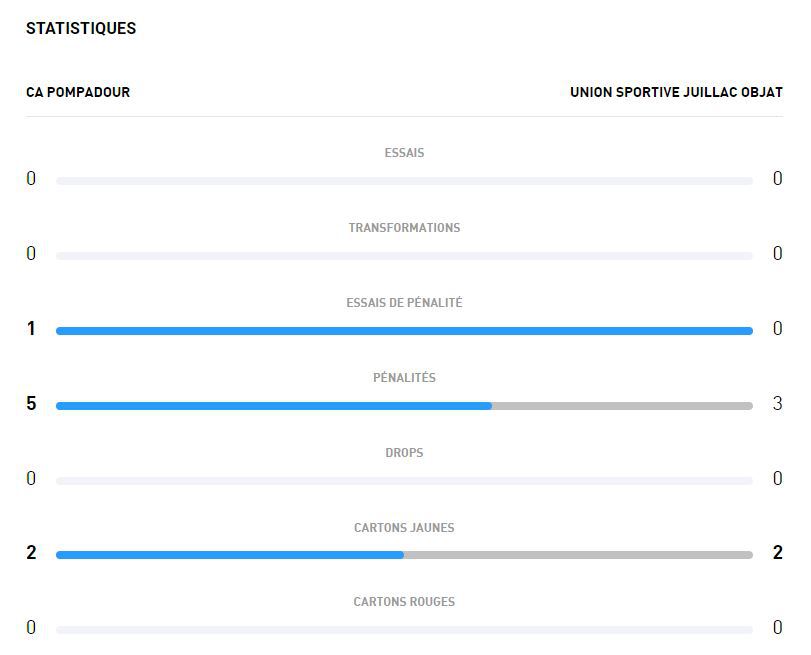Click the blue portion of Pénalités bar
The image size is (811, 655).
click(273, 406)
